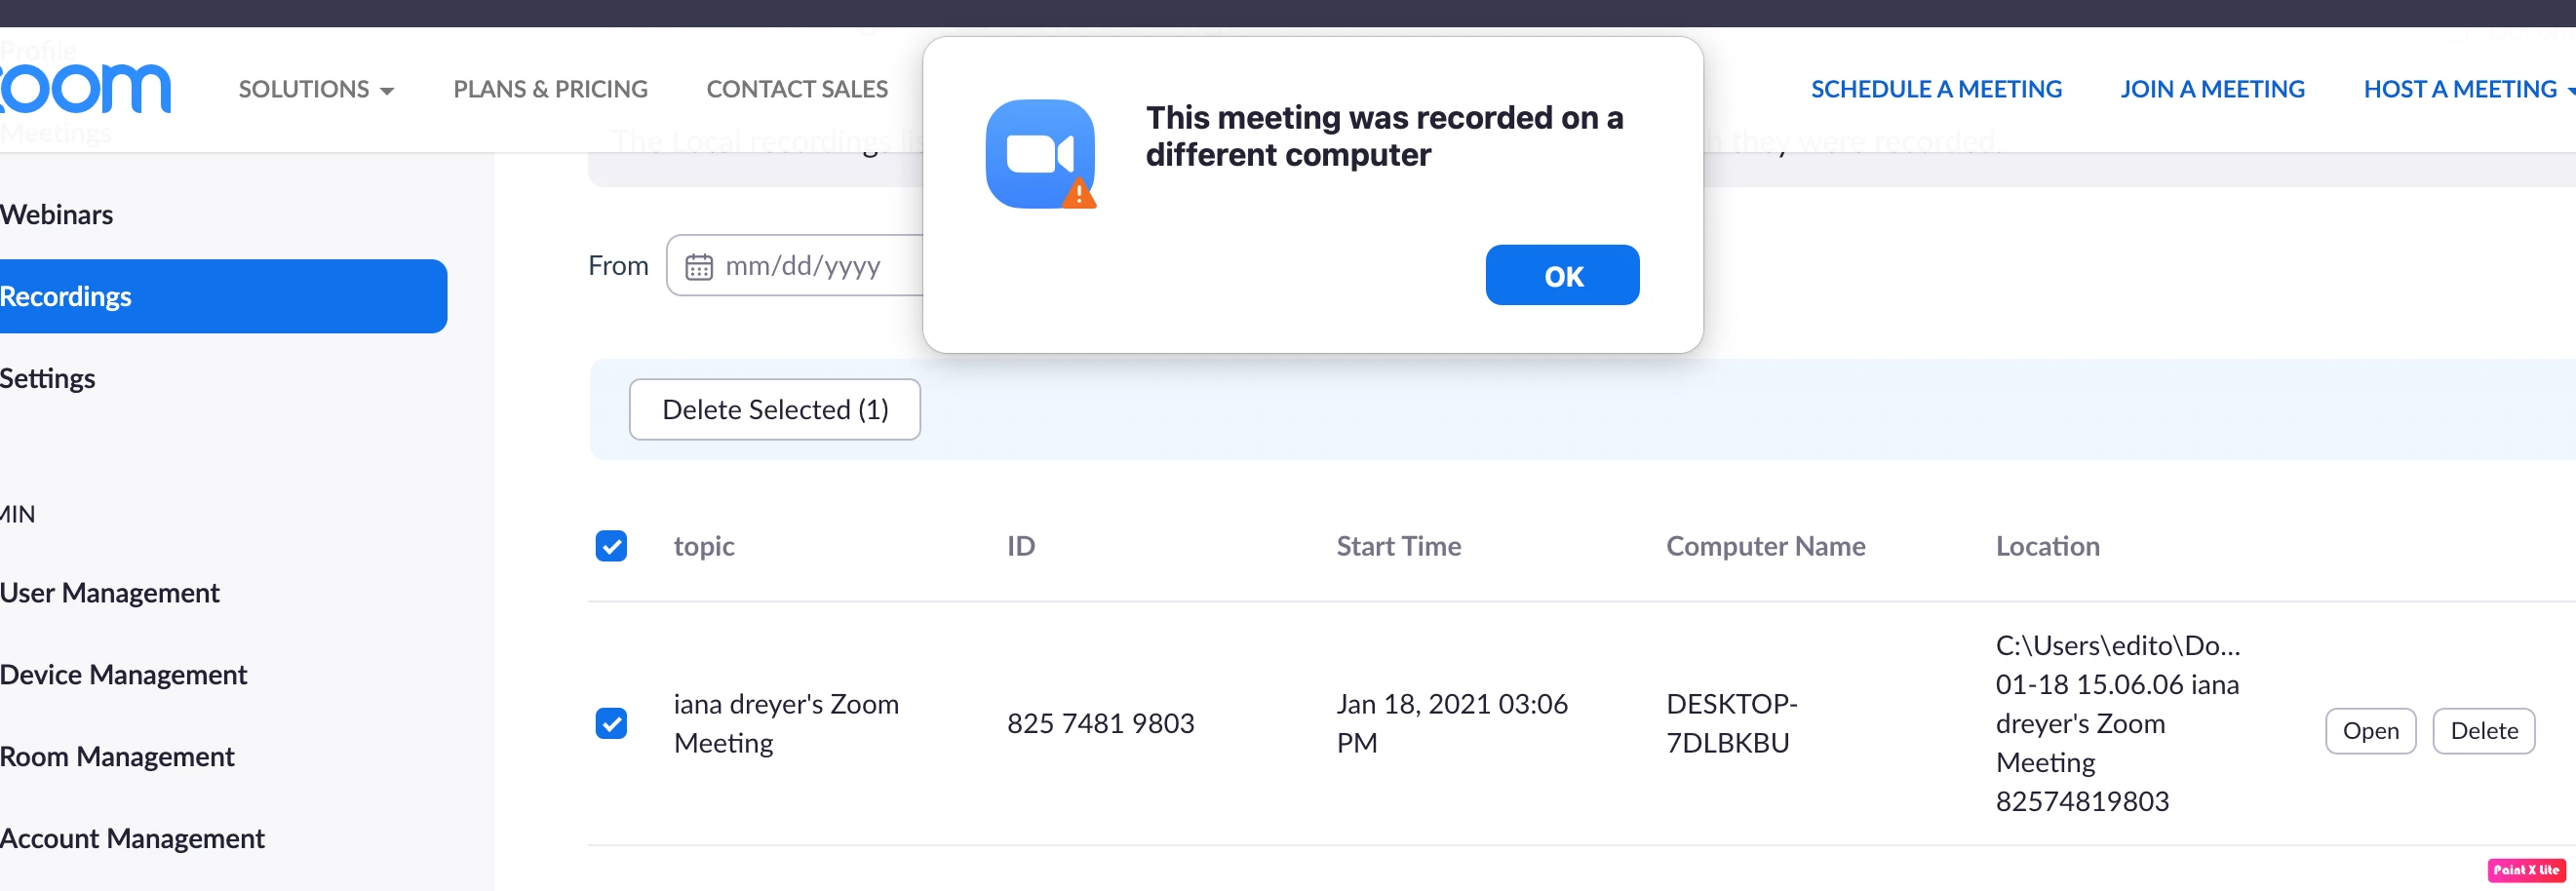This screenshot has width=2576, height=891.
Task: Open Device Management section
Action: tap(124, 675)
